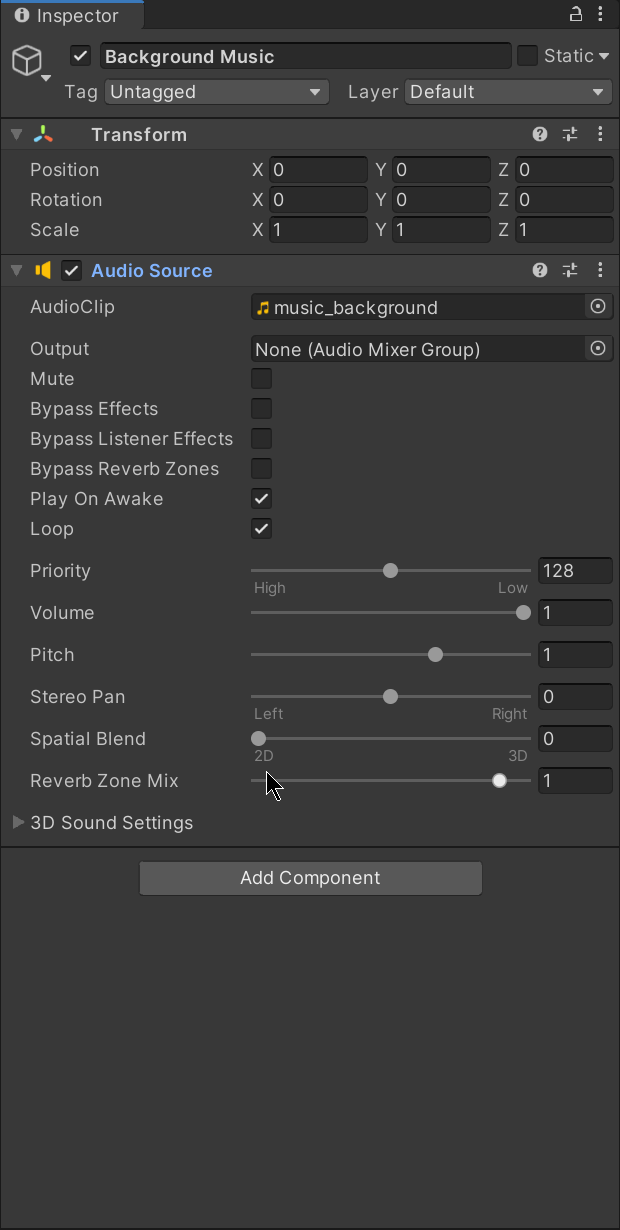Open Transform component help reference

(x=540, y=134)
